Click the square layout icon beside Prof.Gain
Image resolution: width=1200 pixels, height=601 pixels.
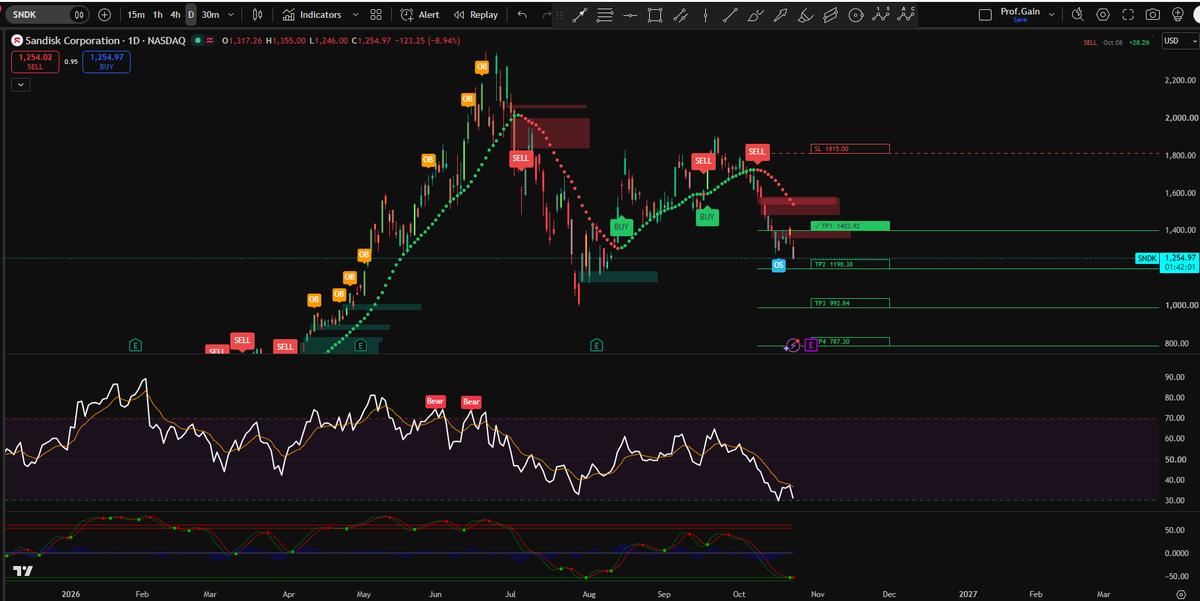(985, 15)
